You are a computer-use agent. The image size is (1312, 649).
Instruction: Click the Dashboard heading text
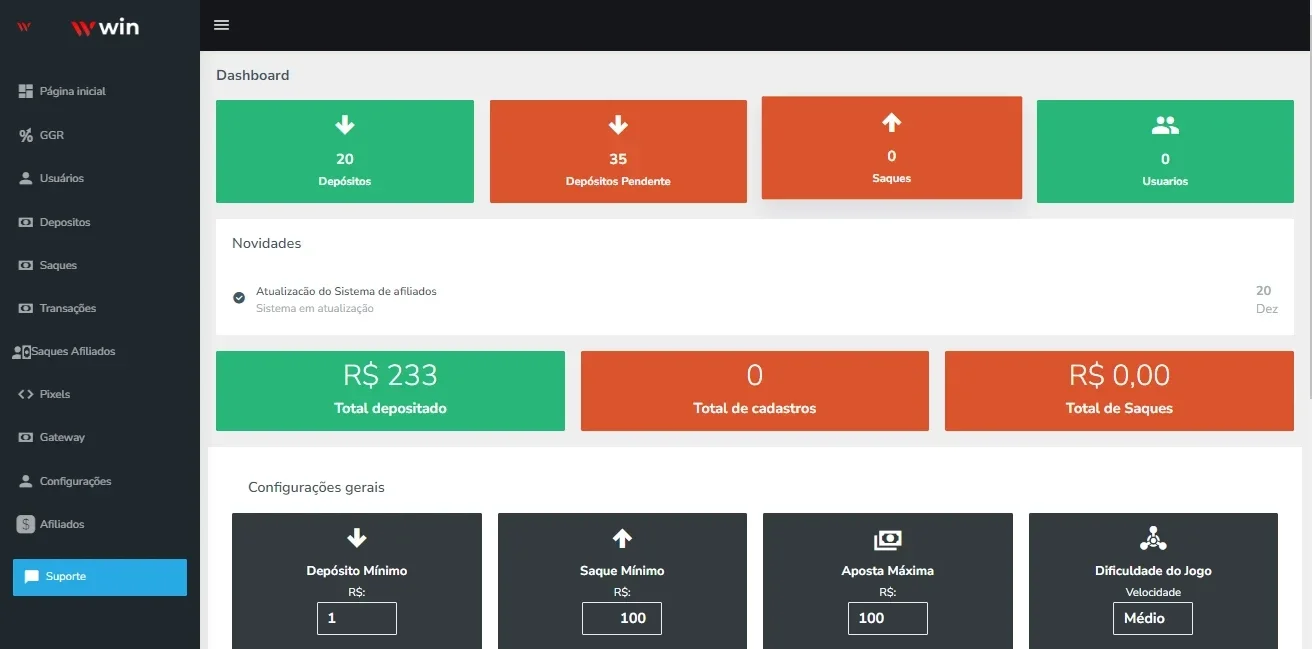(x=253, y=75)
